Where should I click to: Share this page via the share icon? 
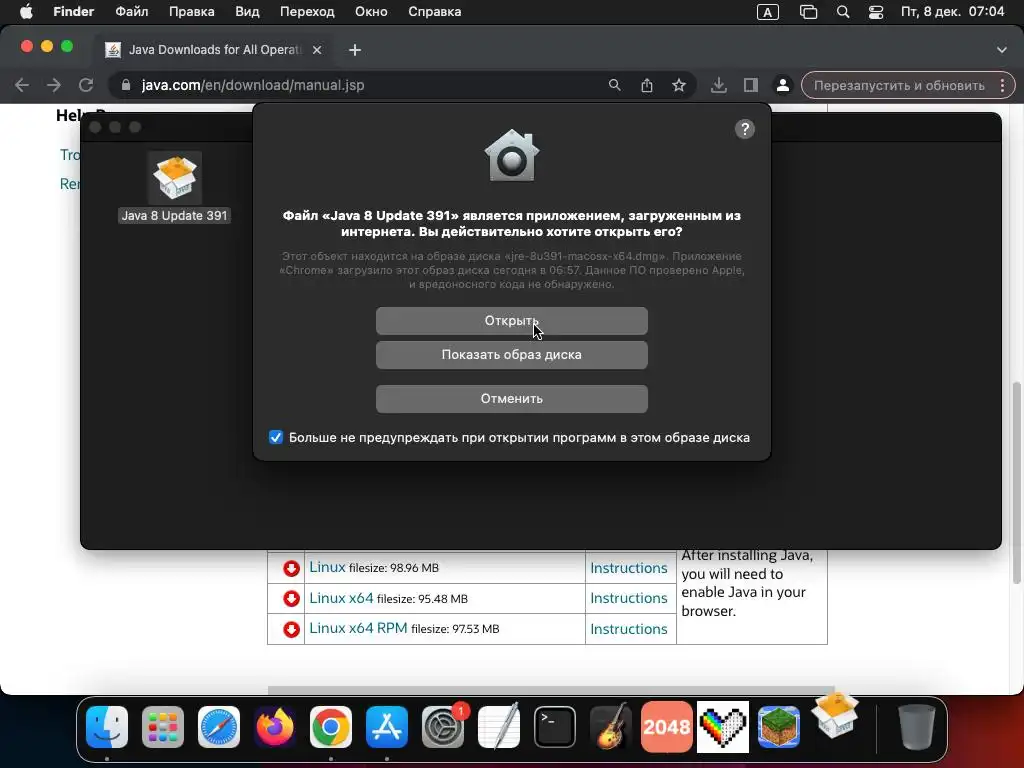pyautogui.click(x=647, y=85)
